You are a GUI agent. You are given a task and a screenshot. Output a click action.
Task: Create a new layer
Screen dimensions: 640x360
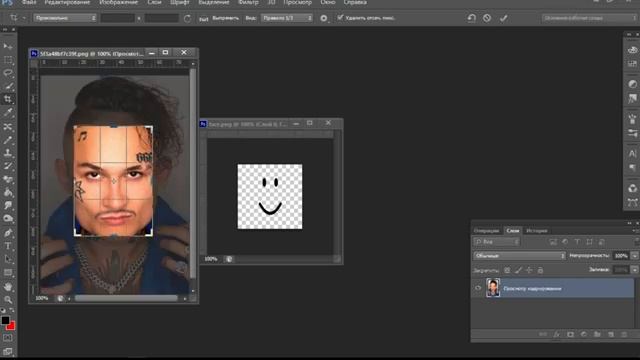611,334
